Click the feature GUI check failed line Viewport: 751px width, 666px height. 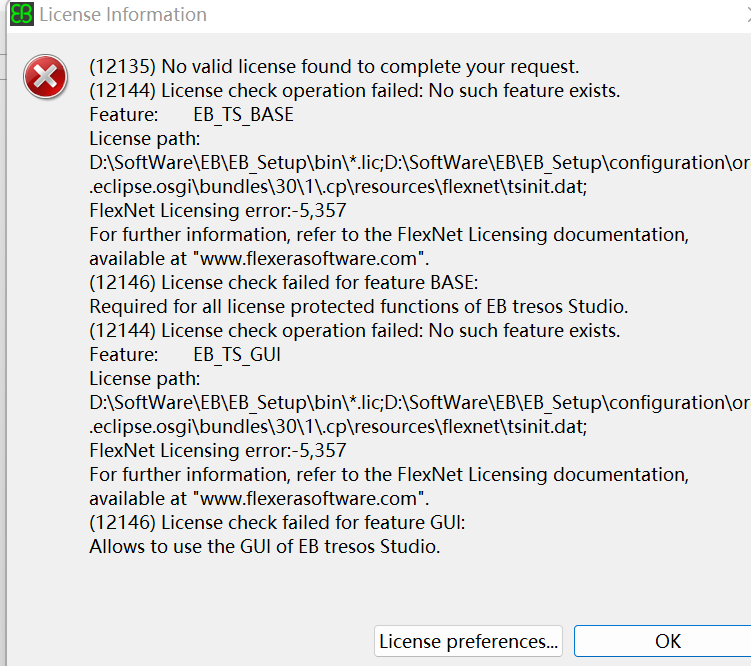278,522
